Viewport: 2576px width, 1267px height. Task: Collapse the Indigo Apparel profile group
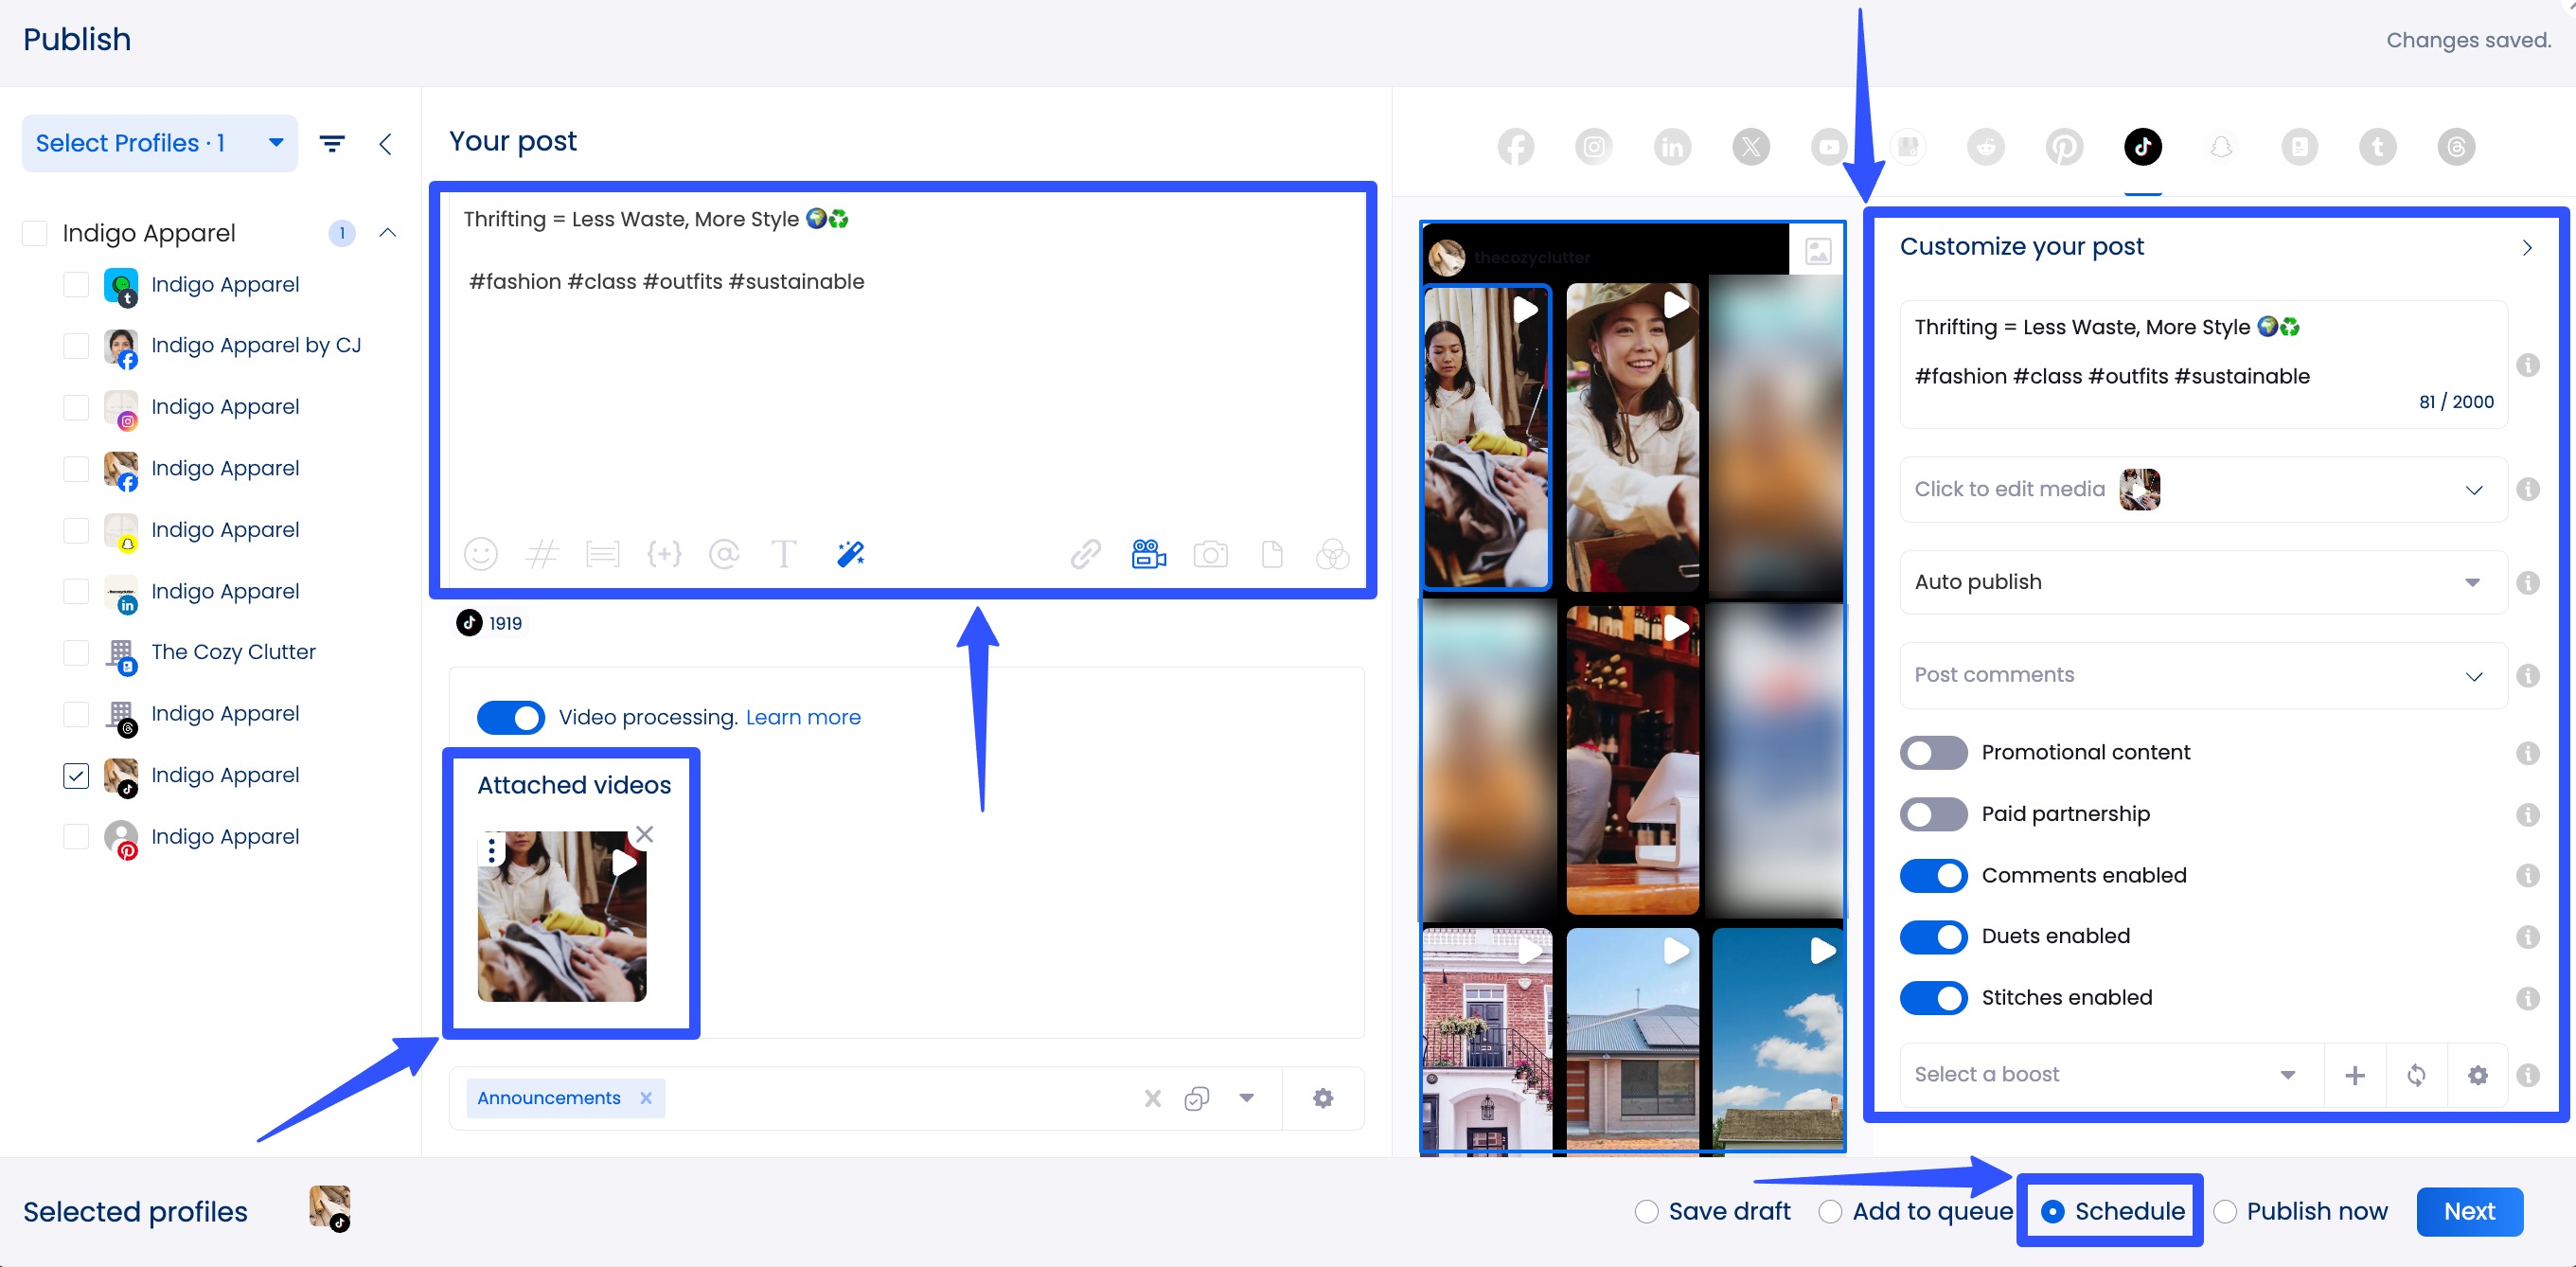(389, 233)
